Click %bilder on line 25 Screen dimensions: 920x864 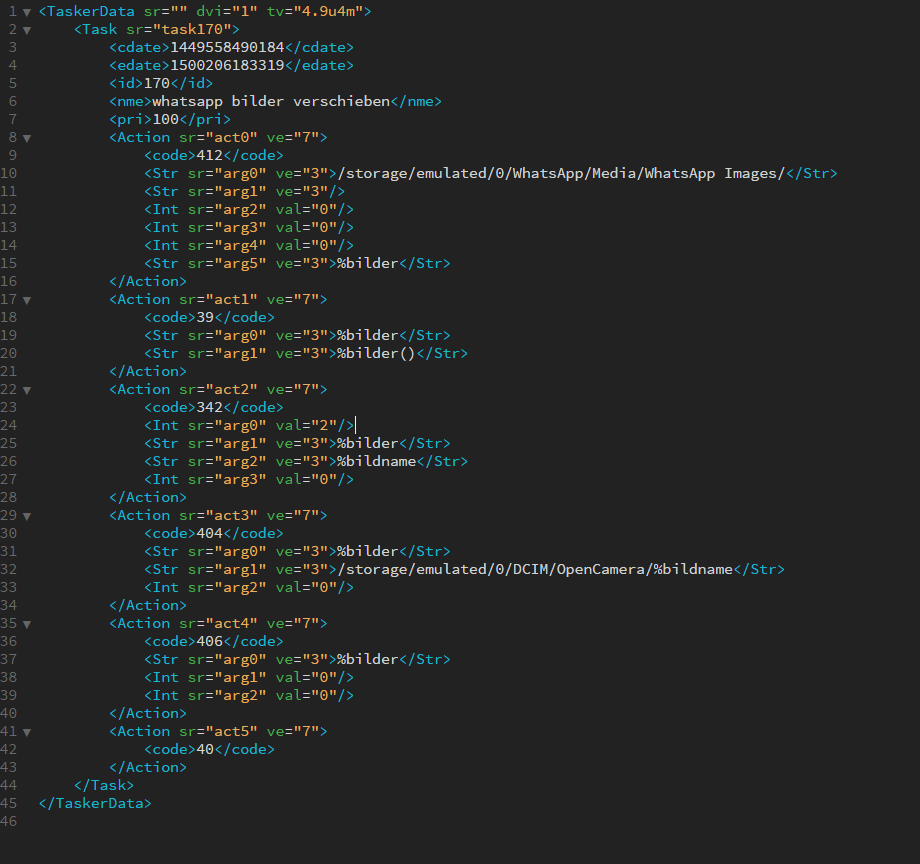click(368, 443)
